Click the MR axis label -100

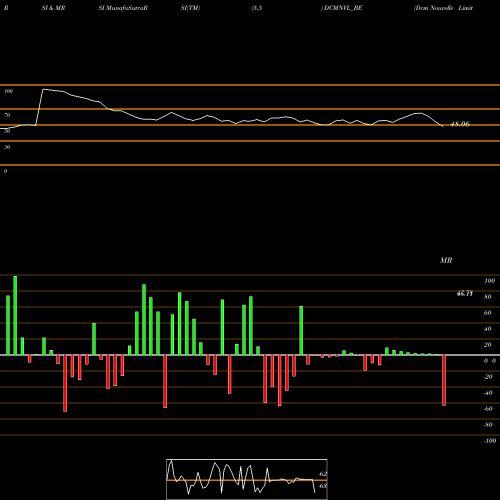489,441
